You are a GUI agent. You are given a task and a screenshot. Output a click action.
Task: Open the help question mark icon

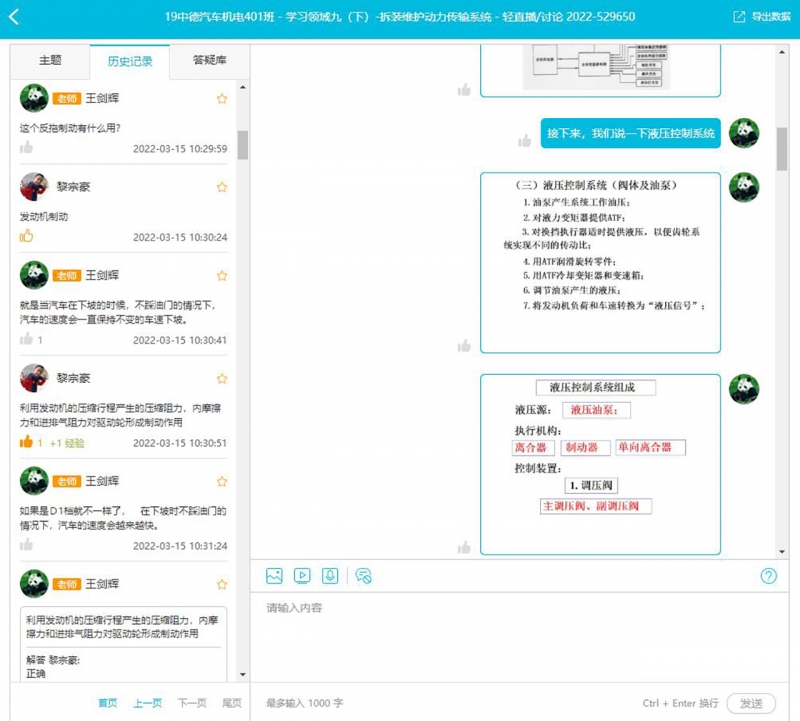pyautogui.click(x=768, y=576)
